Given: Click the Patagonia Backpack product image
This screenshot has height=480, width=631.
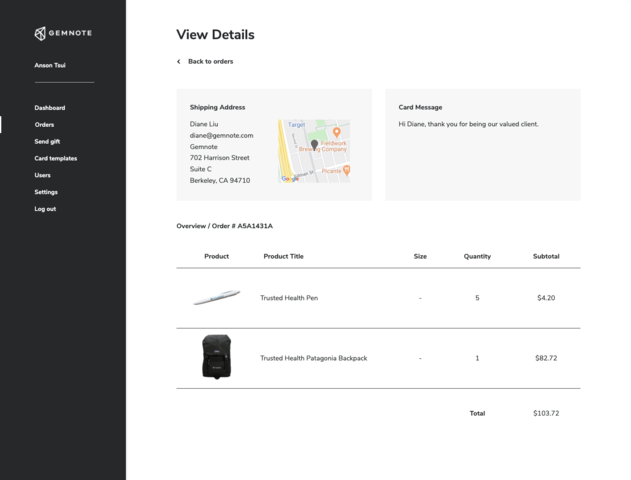Looking at the screenshot, I should (x=216, y=357).
